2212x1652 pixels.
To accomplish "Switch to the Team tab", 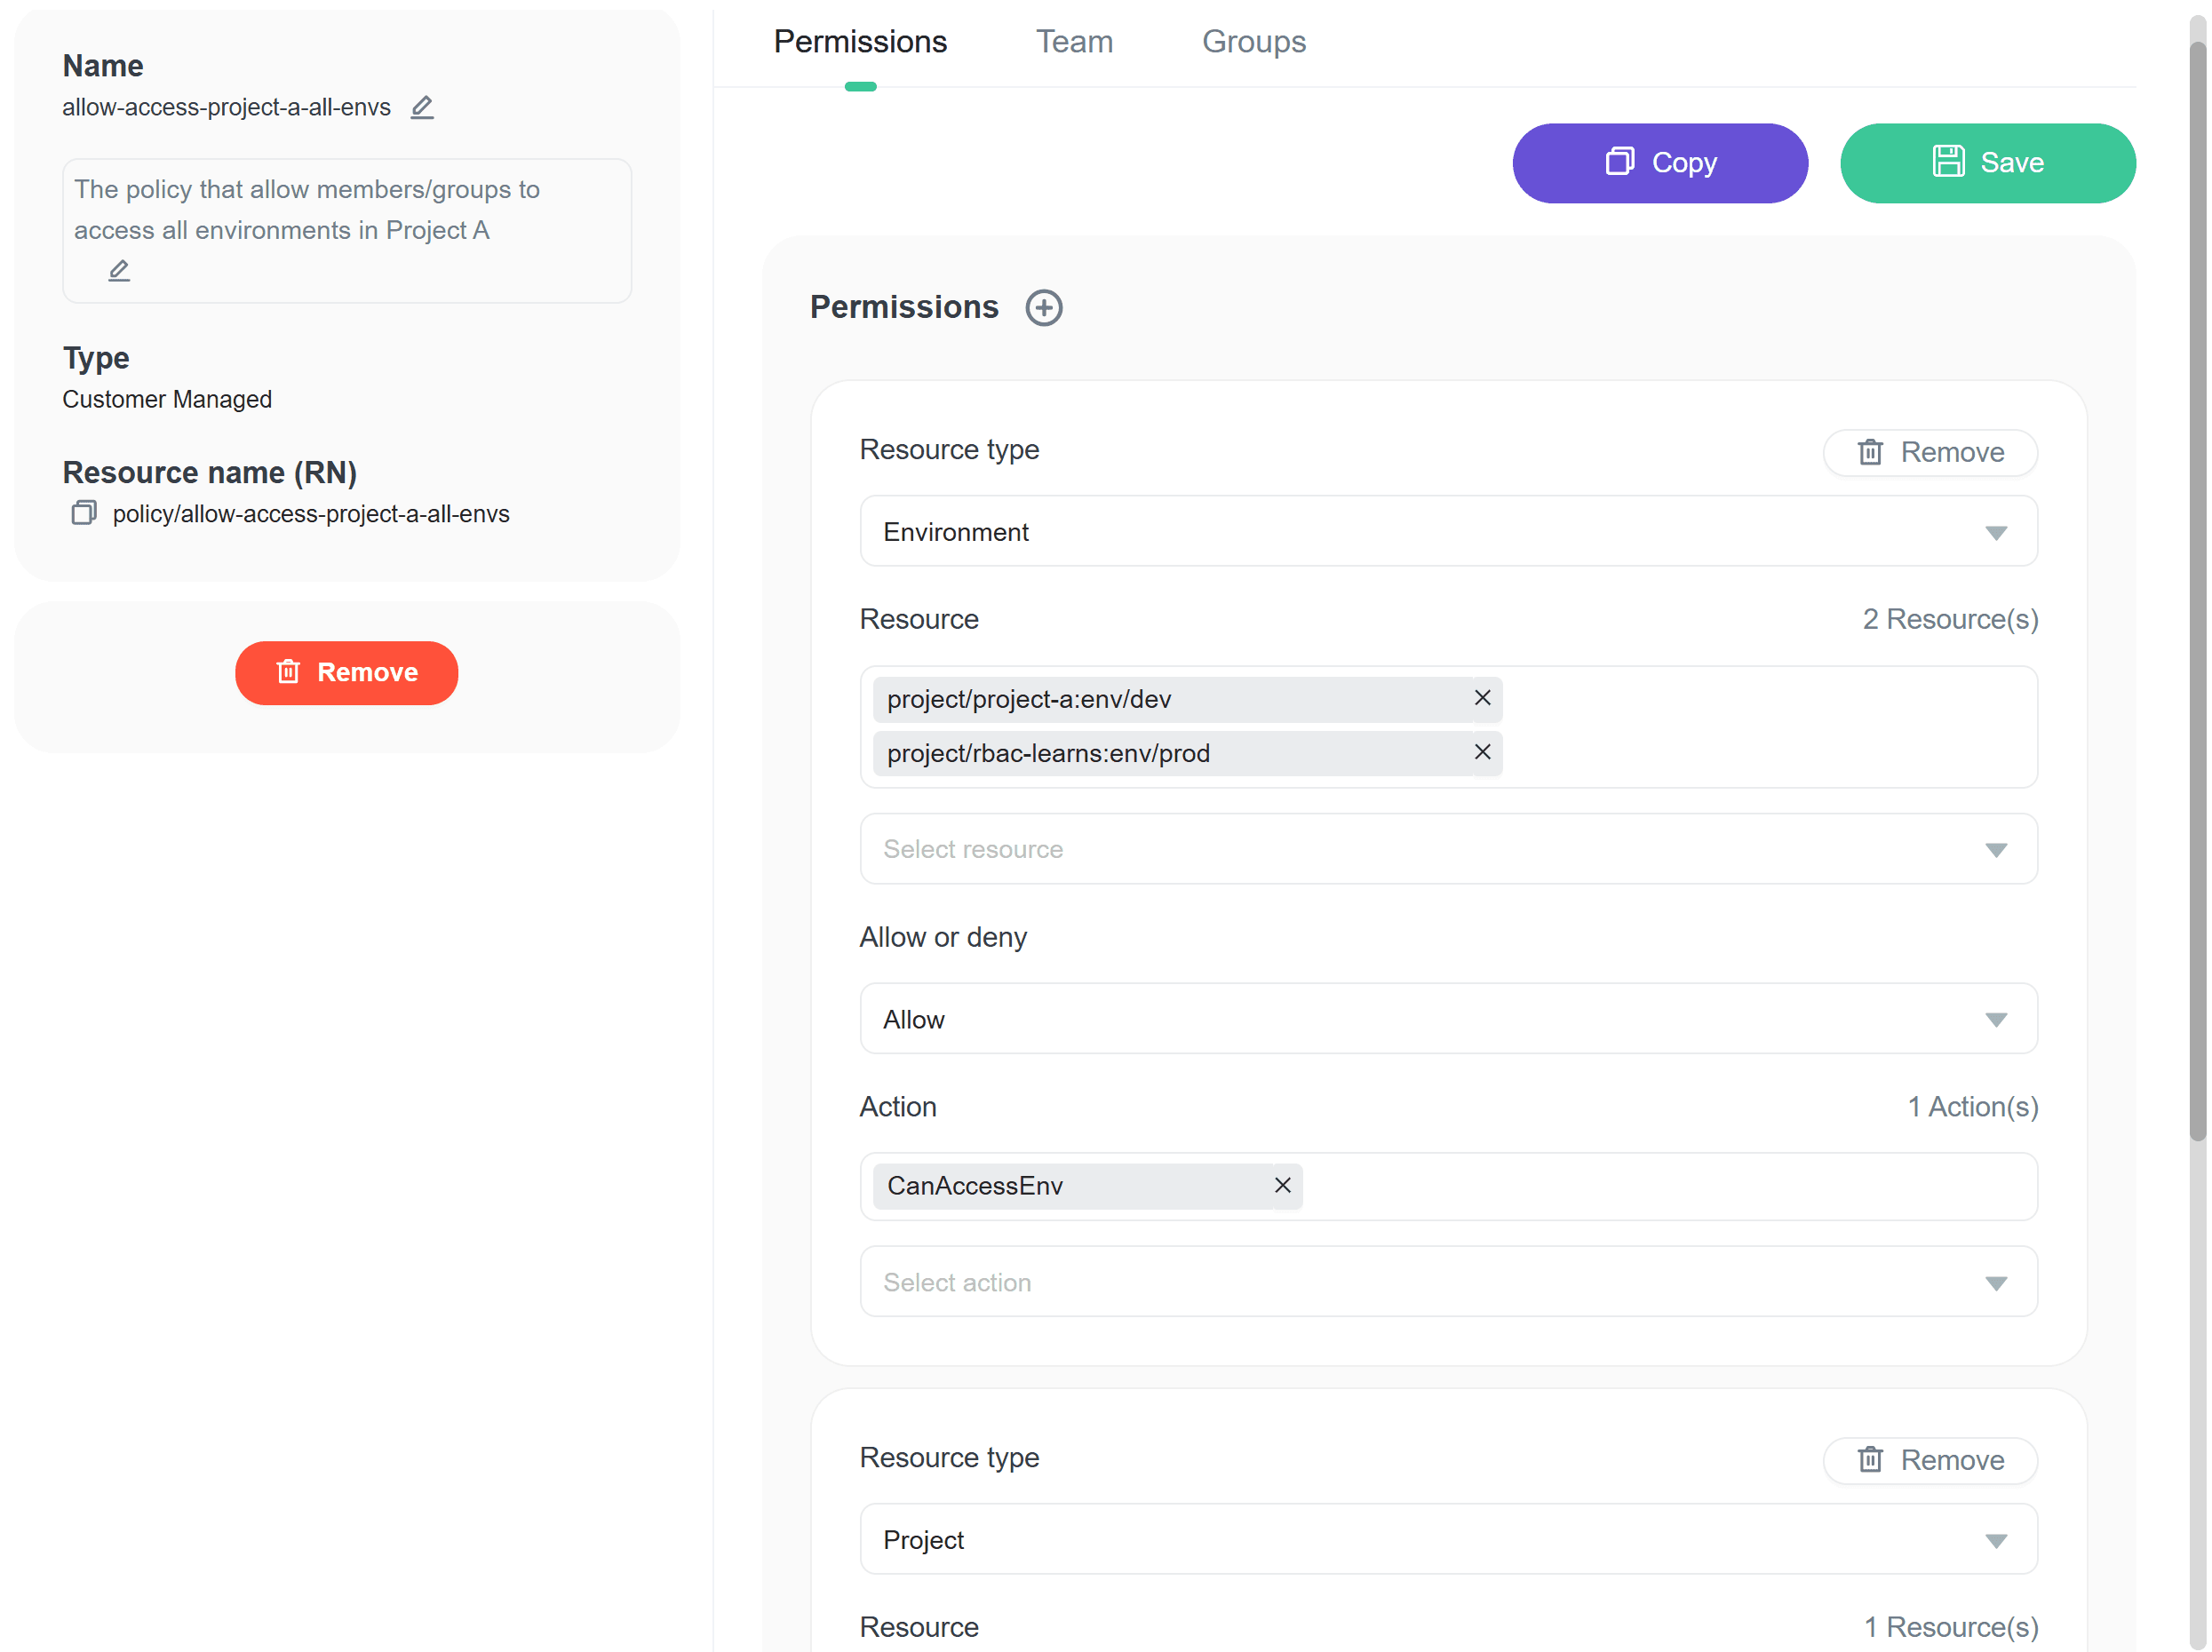I will pyautogui.click(x=1073, y=42).
